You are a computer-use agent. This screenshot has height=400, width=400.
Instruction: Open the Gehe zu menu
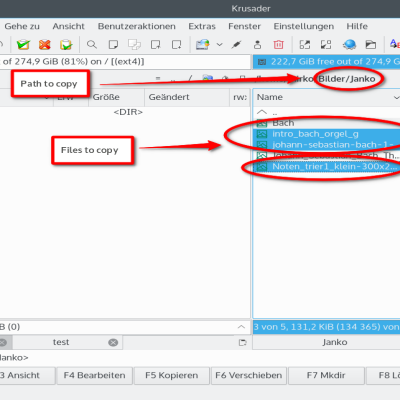(x=22, y=26)
